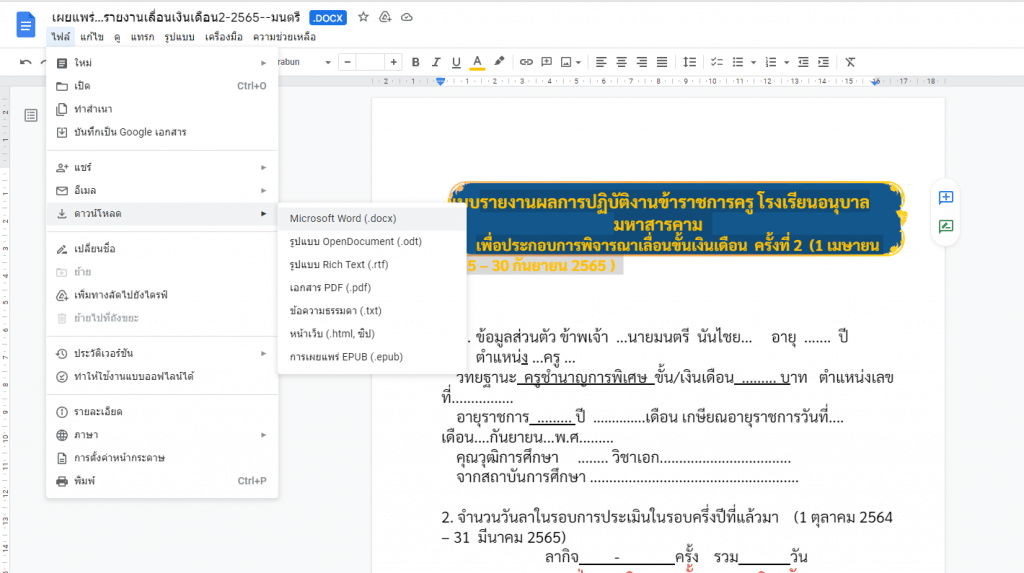
Task: Open the ความช่วยเหลือ (Help) menu
Action: pyautogui.click(x=284, y=37)
